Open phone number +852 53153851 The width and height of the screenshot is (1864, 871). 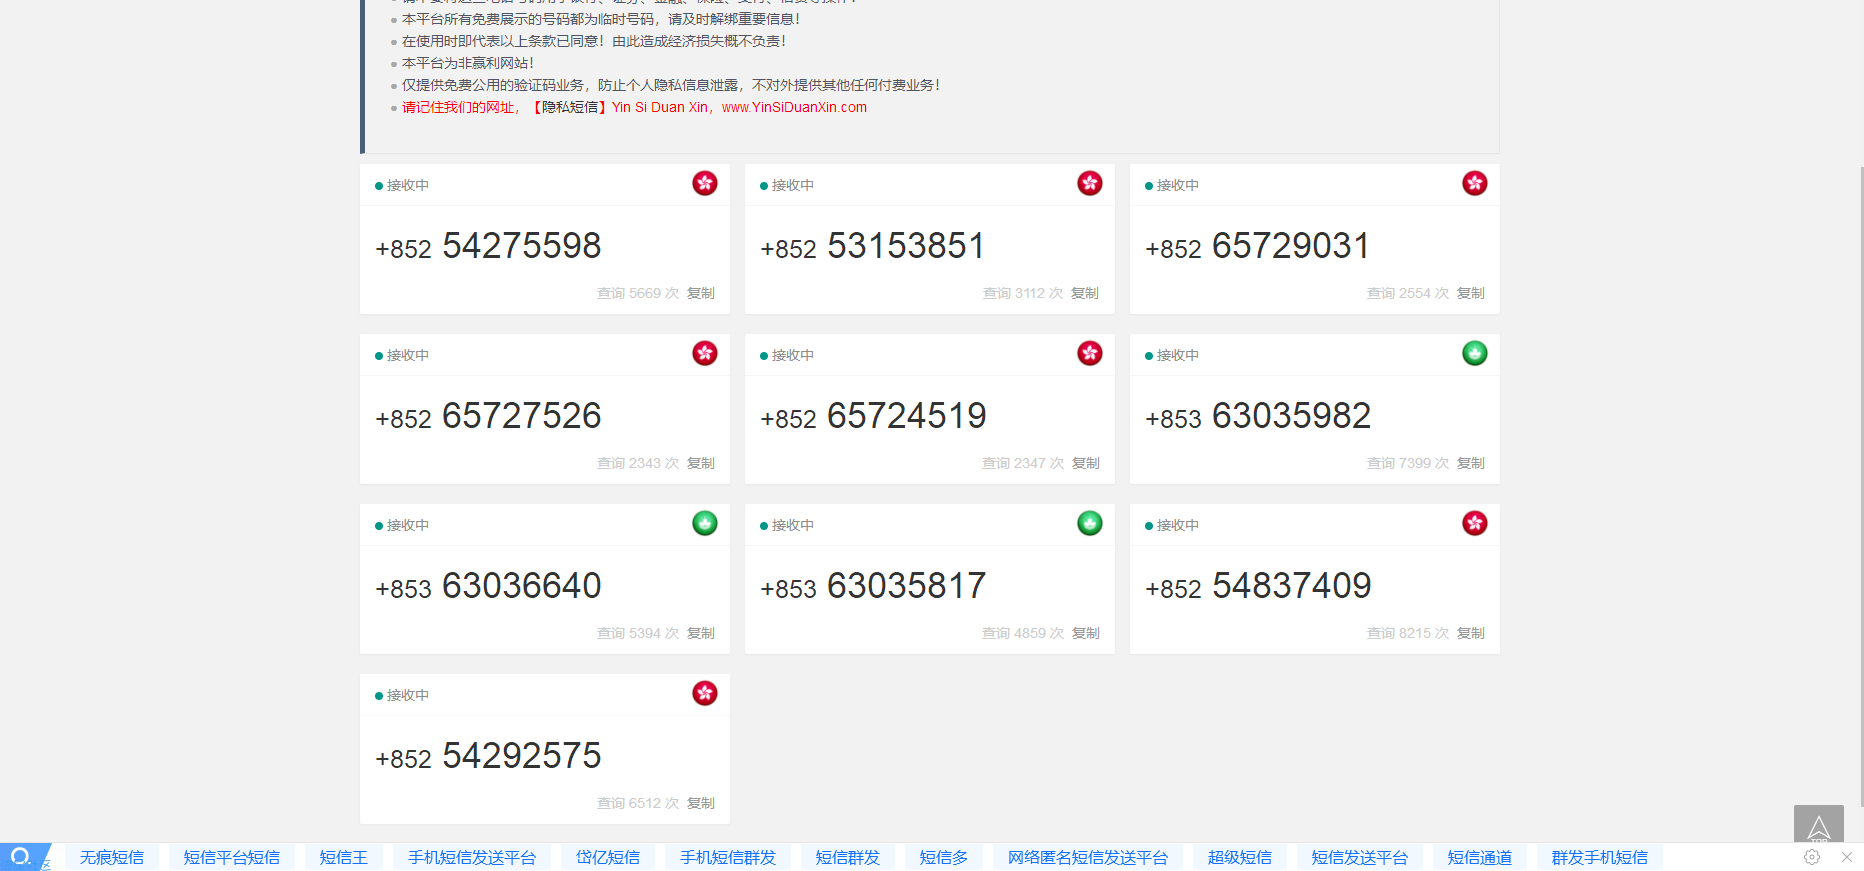pyautogui.click(x=873, y=246)
